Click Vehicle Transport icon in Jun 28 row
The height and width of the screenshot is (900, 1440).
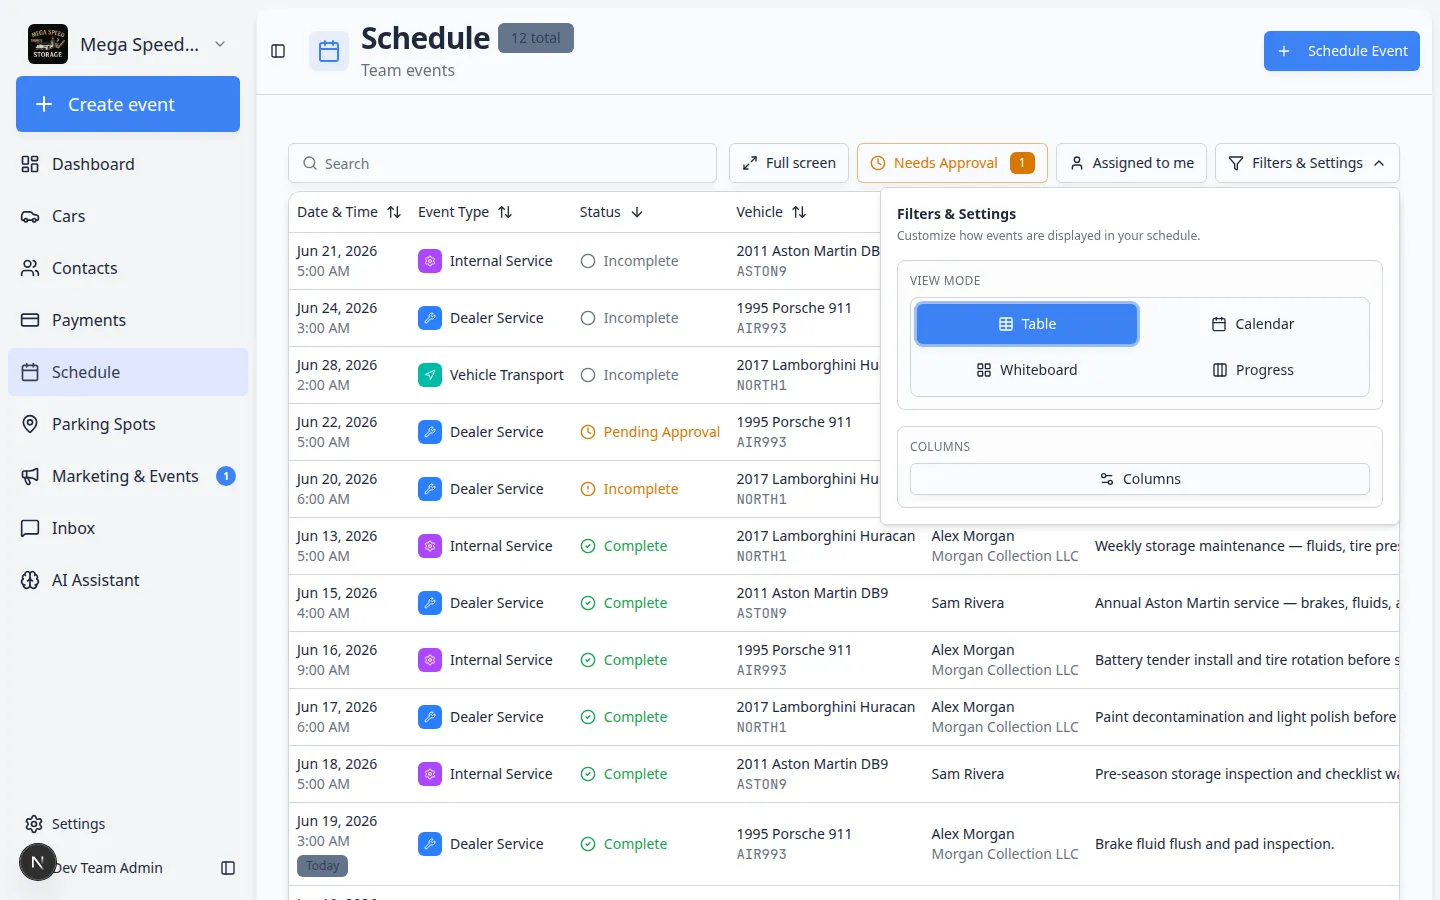[x=430, y=375]
